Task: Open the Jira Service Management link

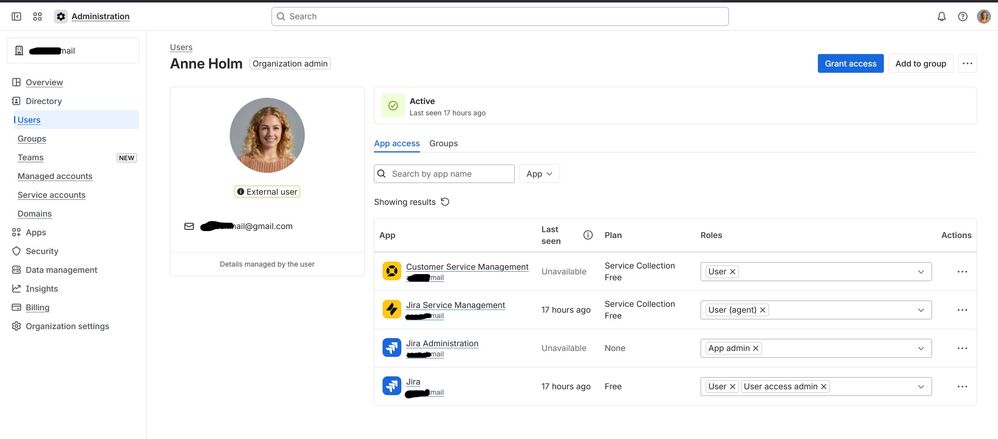Action: click(456, 305)
